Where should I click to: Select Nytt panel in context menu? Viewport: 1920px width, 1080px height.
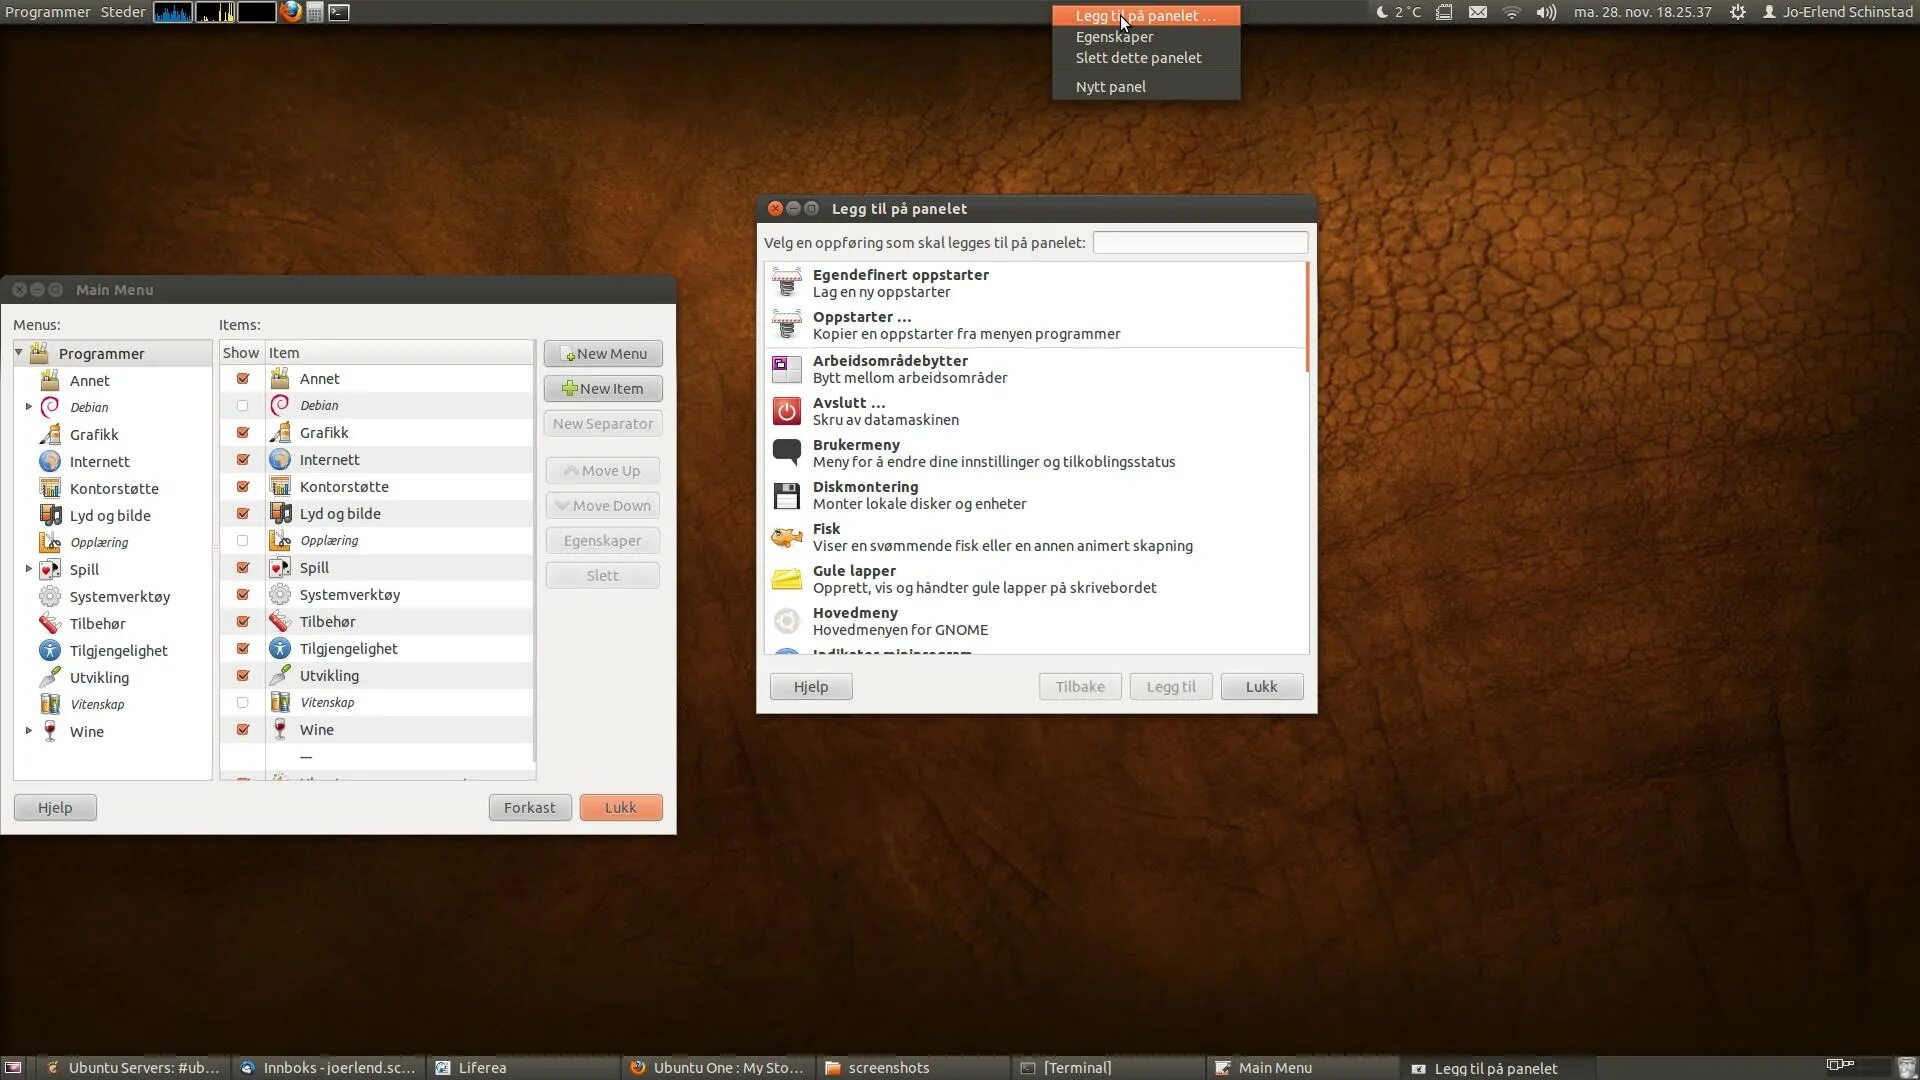click(x=1110, y=87)
